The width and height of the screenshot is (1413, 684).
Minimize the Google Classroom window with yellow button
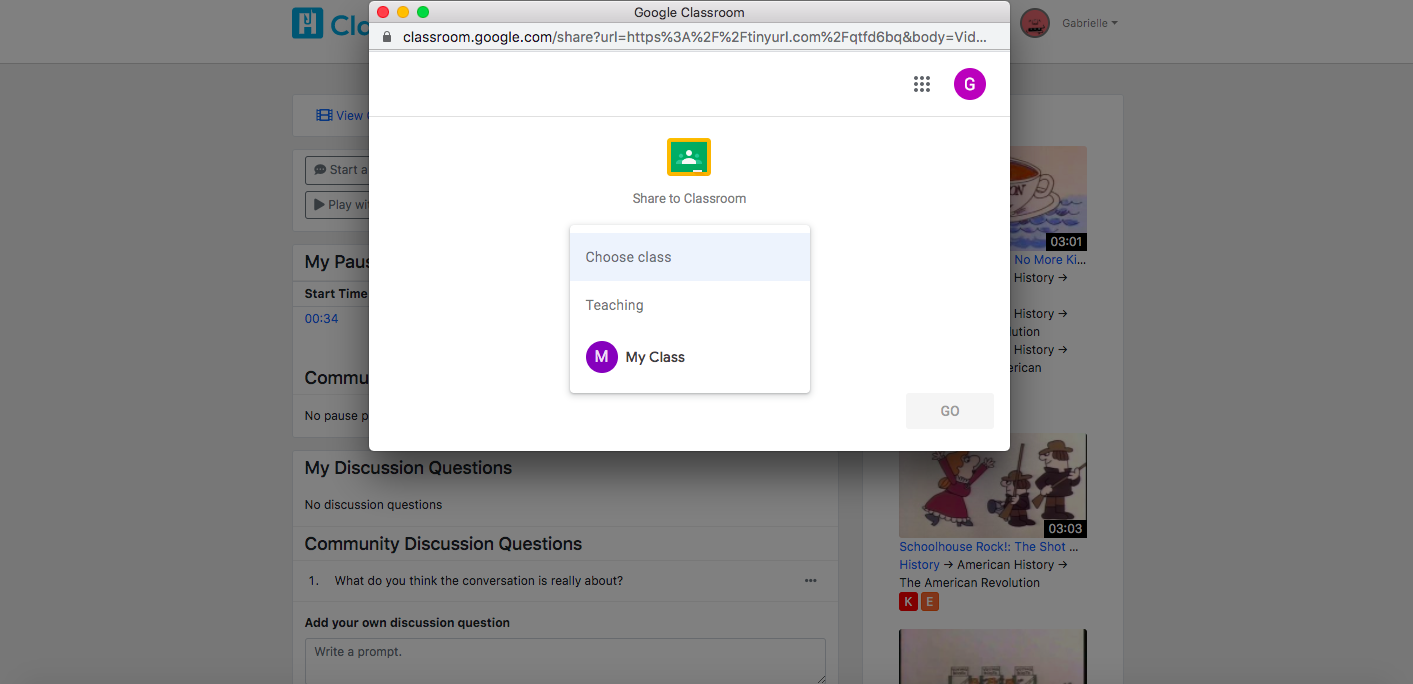pyautogui.click(x=403, y=12)
